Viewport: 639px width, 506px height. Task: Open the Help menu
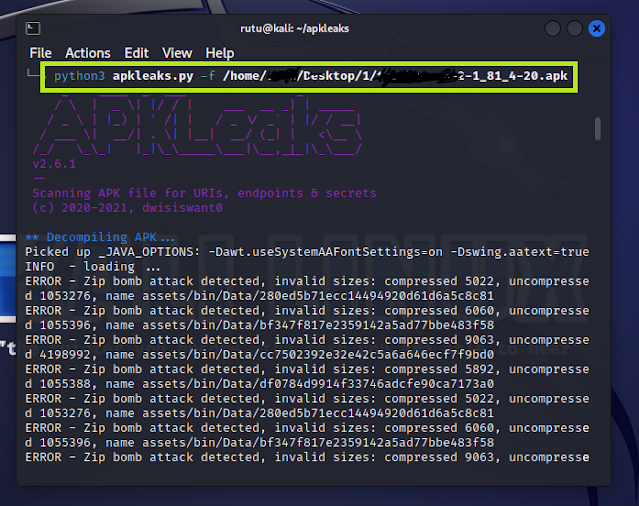(x=220, y=53)
